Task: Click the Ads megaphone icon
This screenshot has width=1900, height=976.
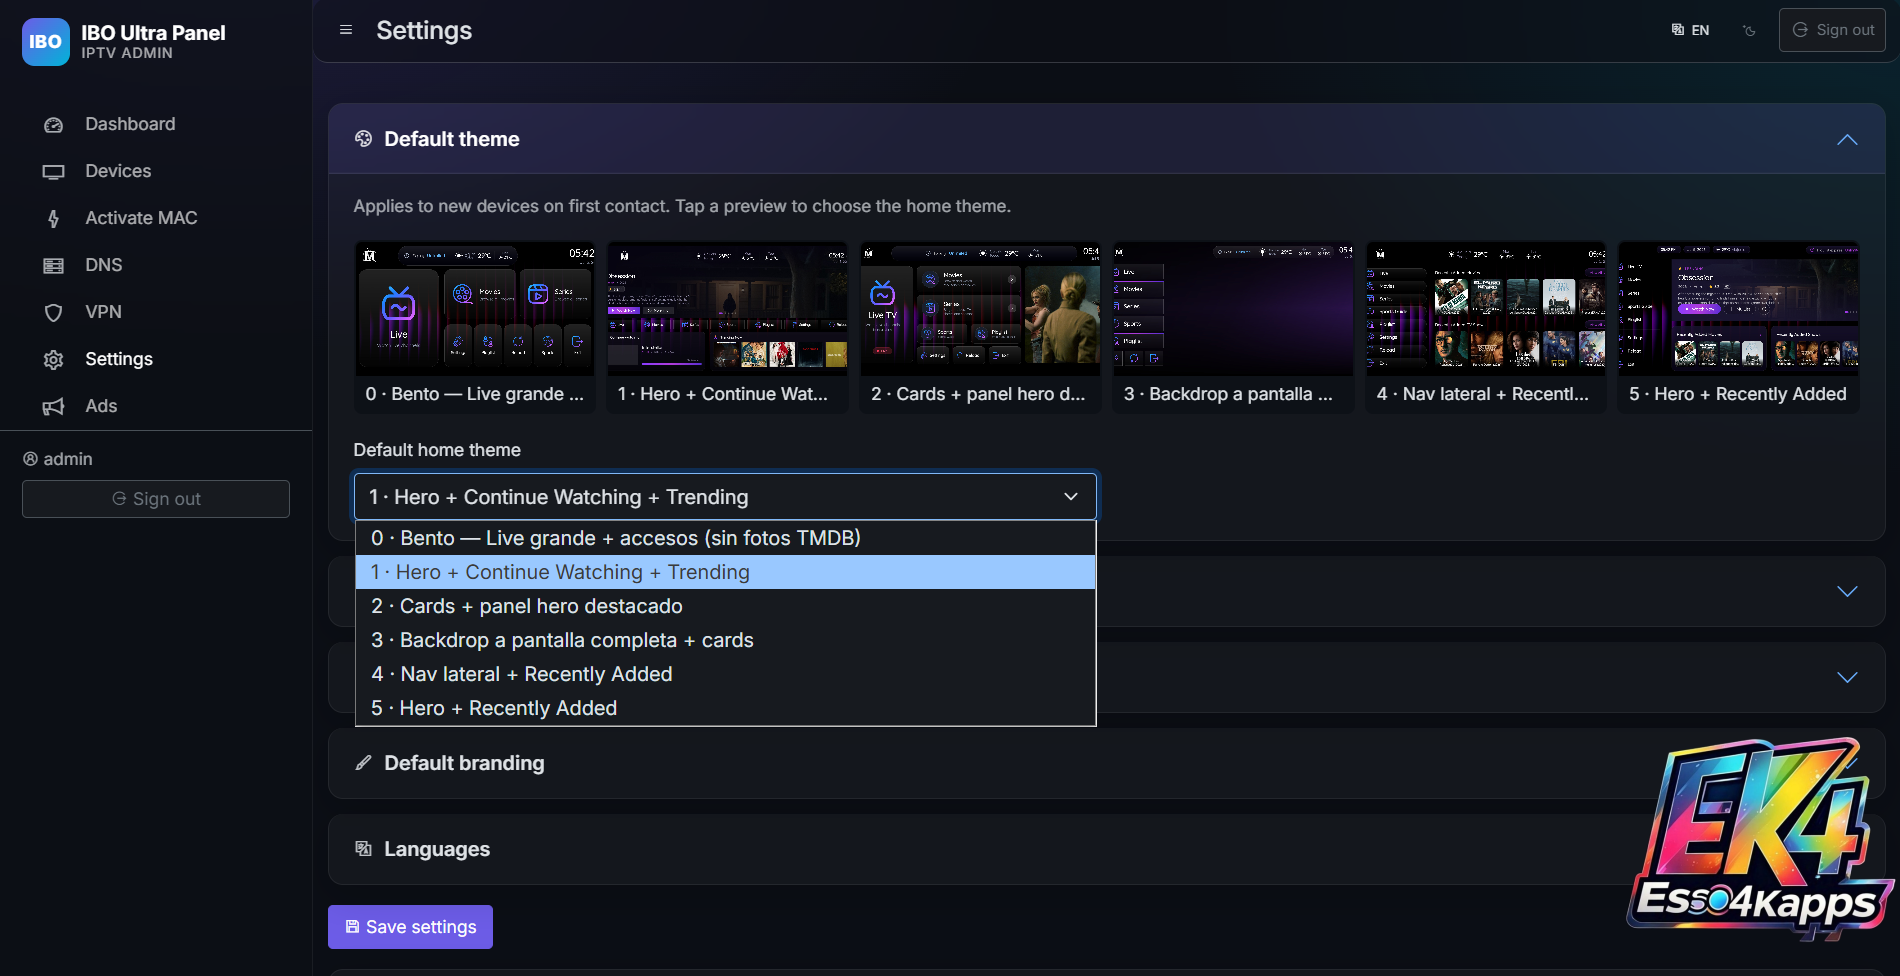Action: (54, 407)
